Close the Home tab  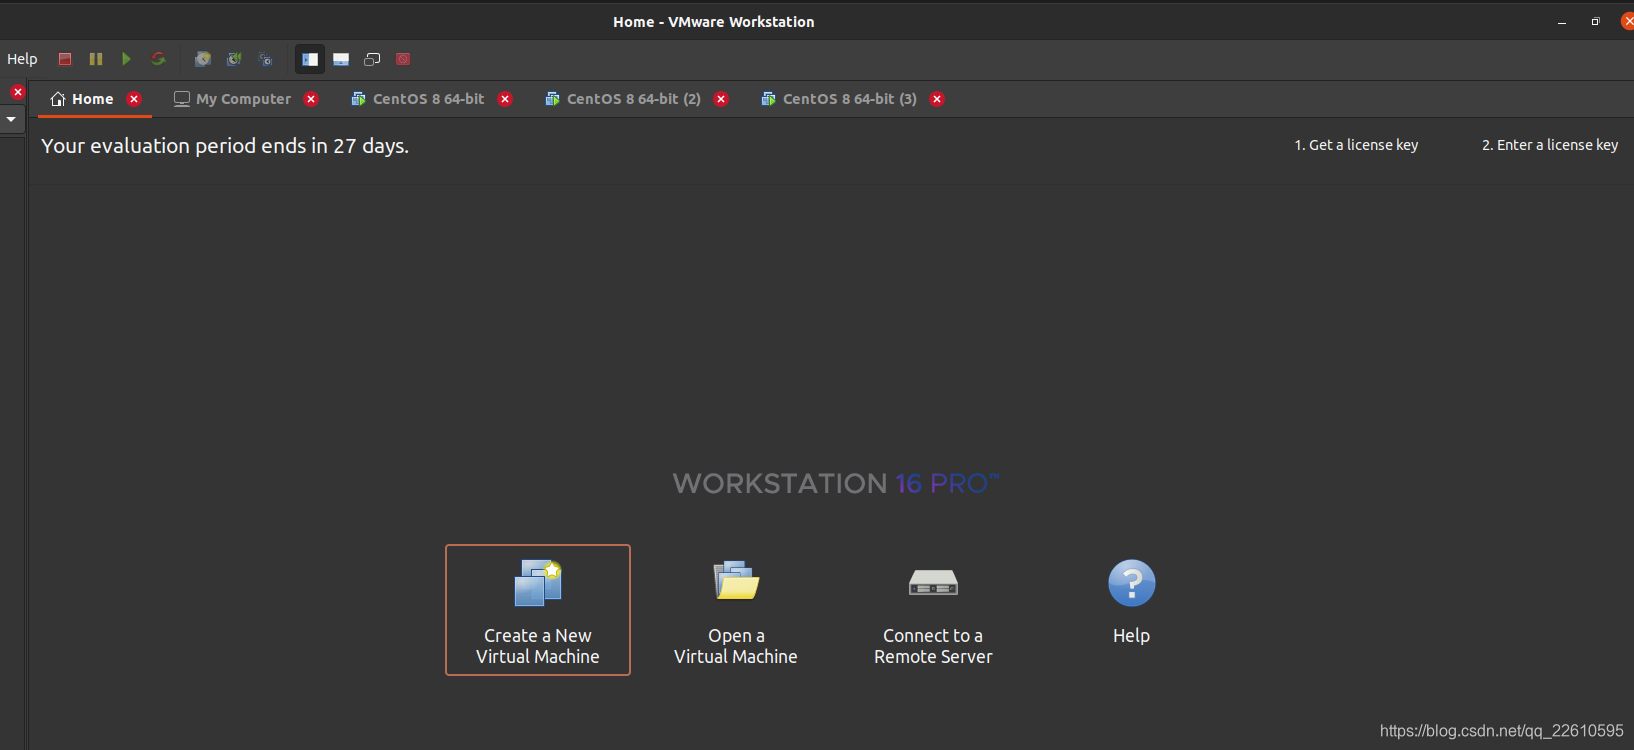pos(134,99)
